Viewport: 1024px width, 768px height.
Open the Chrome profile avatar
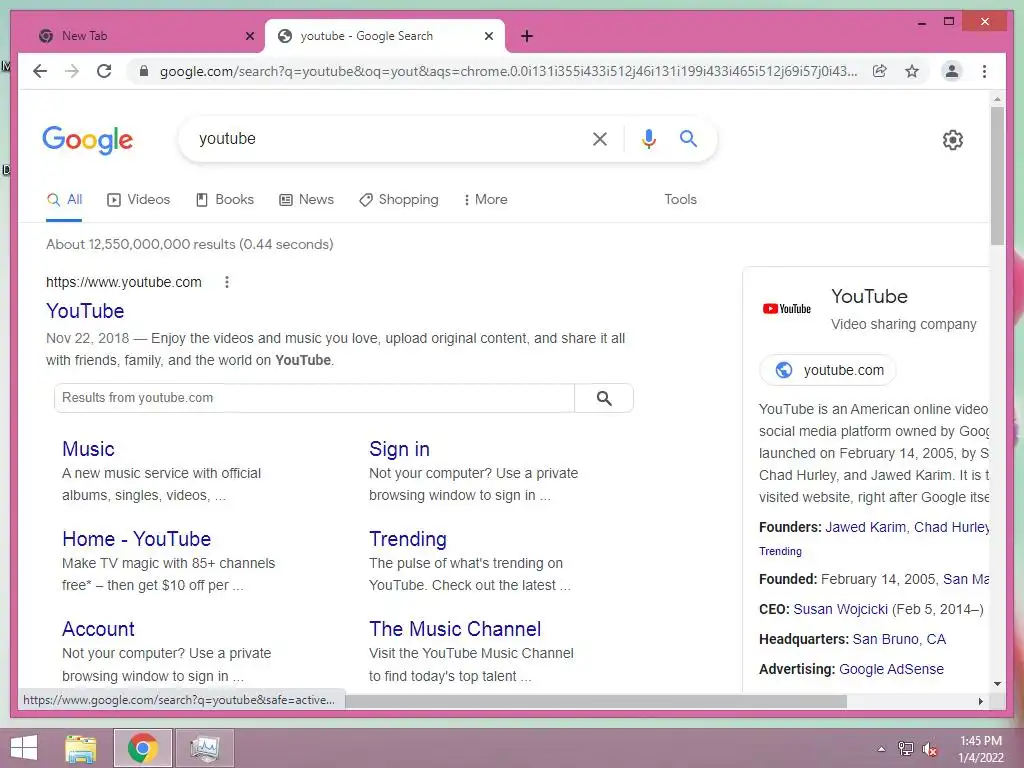click(952, 71)
